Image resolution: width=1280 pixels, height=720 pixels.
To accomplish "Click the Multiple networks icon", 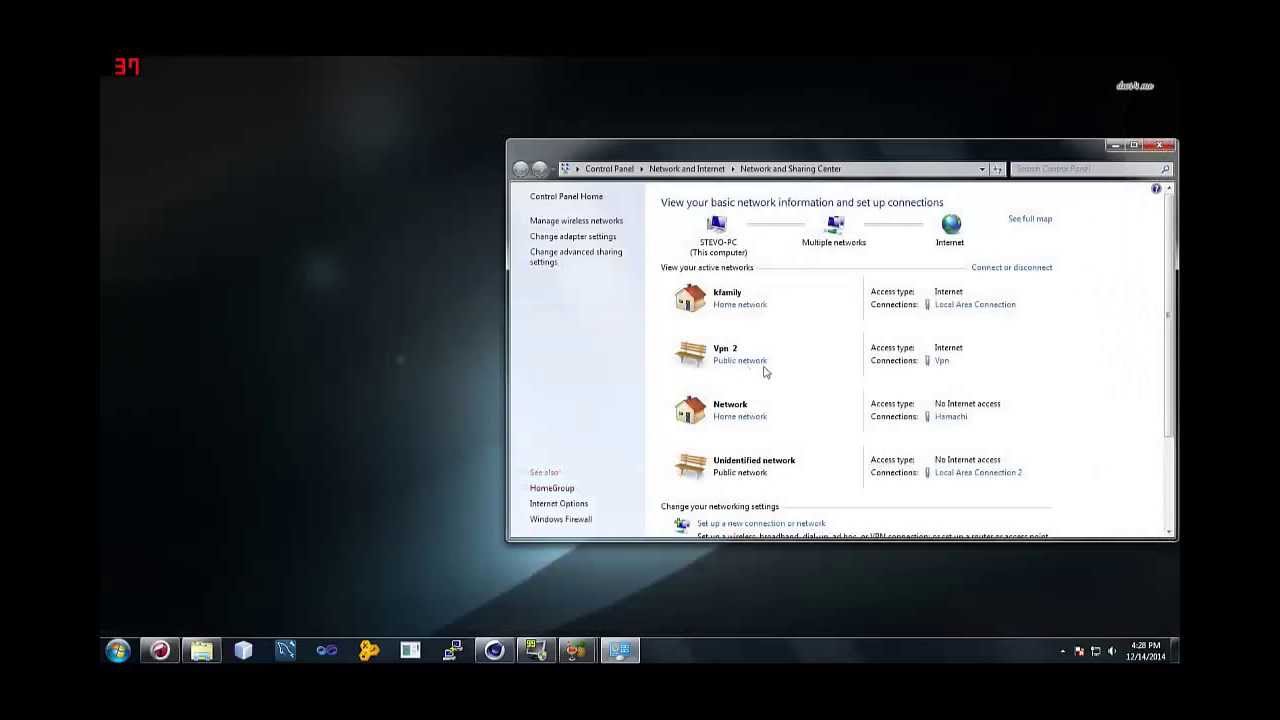I will point(835,224).
